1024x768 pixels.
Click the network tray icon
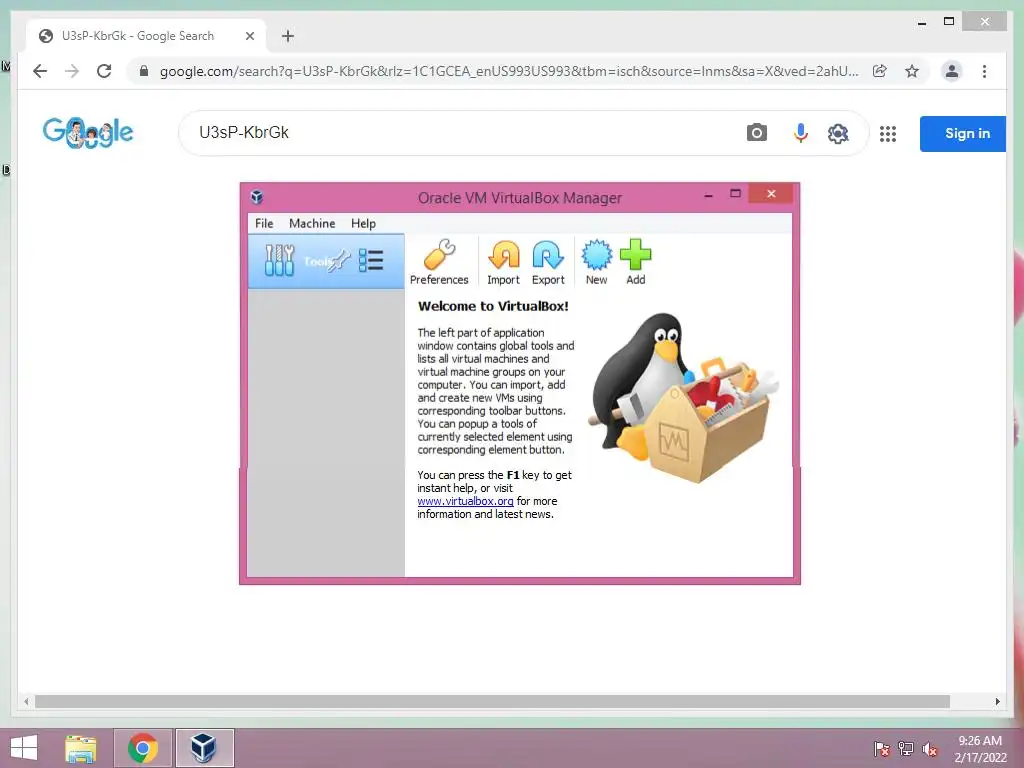pos(906,749)
